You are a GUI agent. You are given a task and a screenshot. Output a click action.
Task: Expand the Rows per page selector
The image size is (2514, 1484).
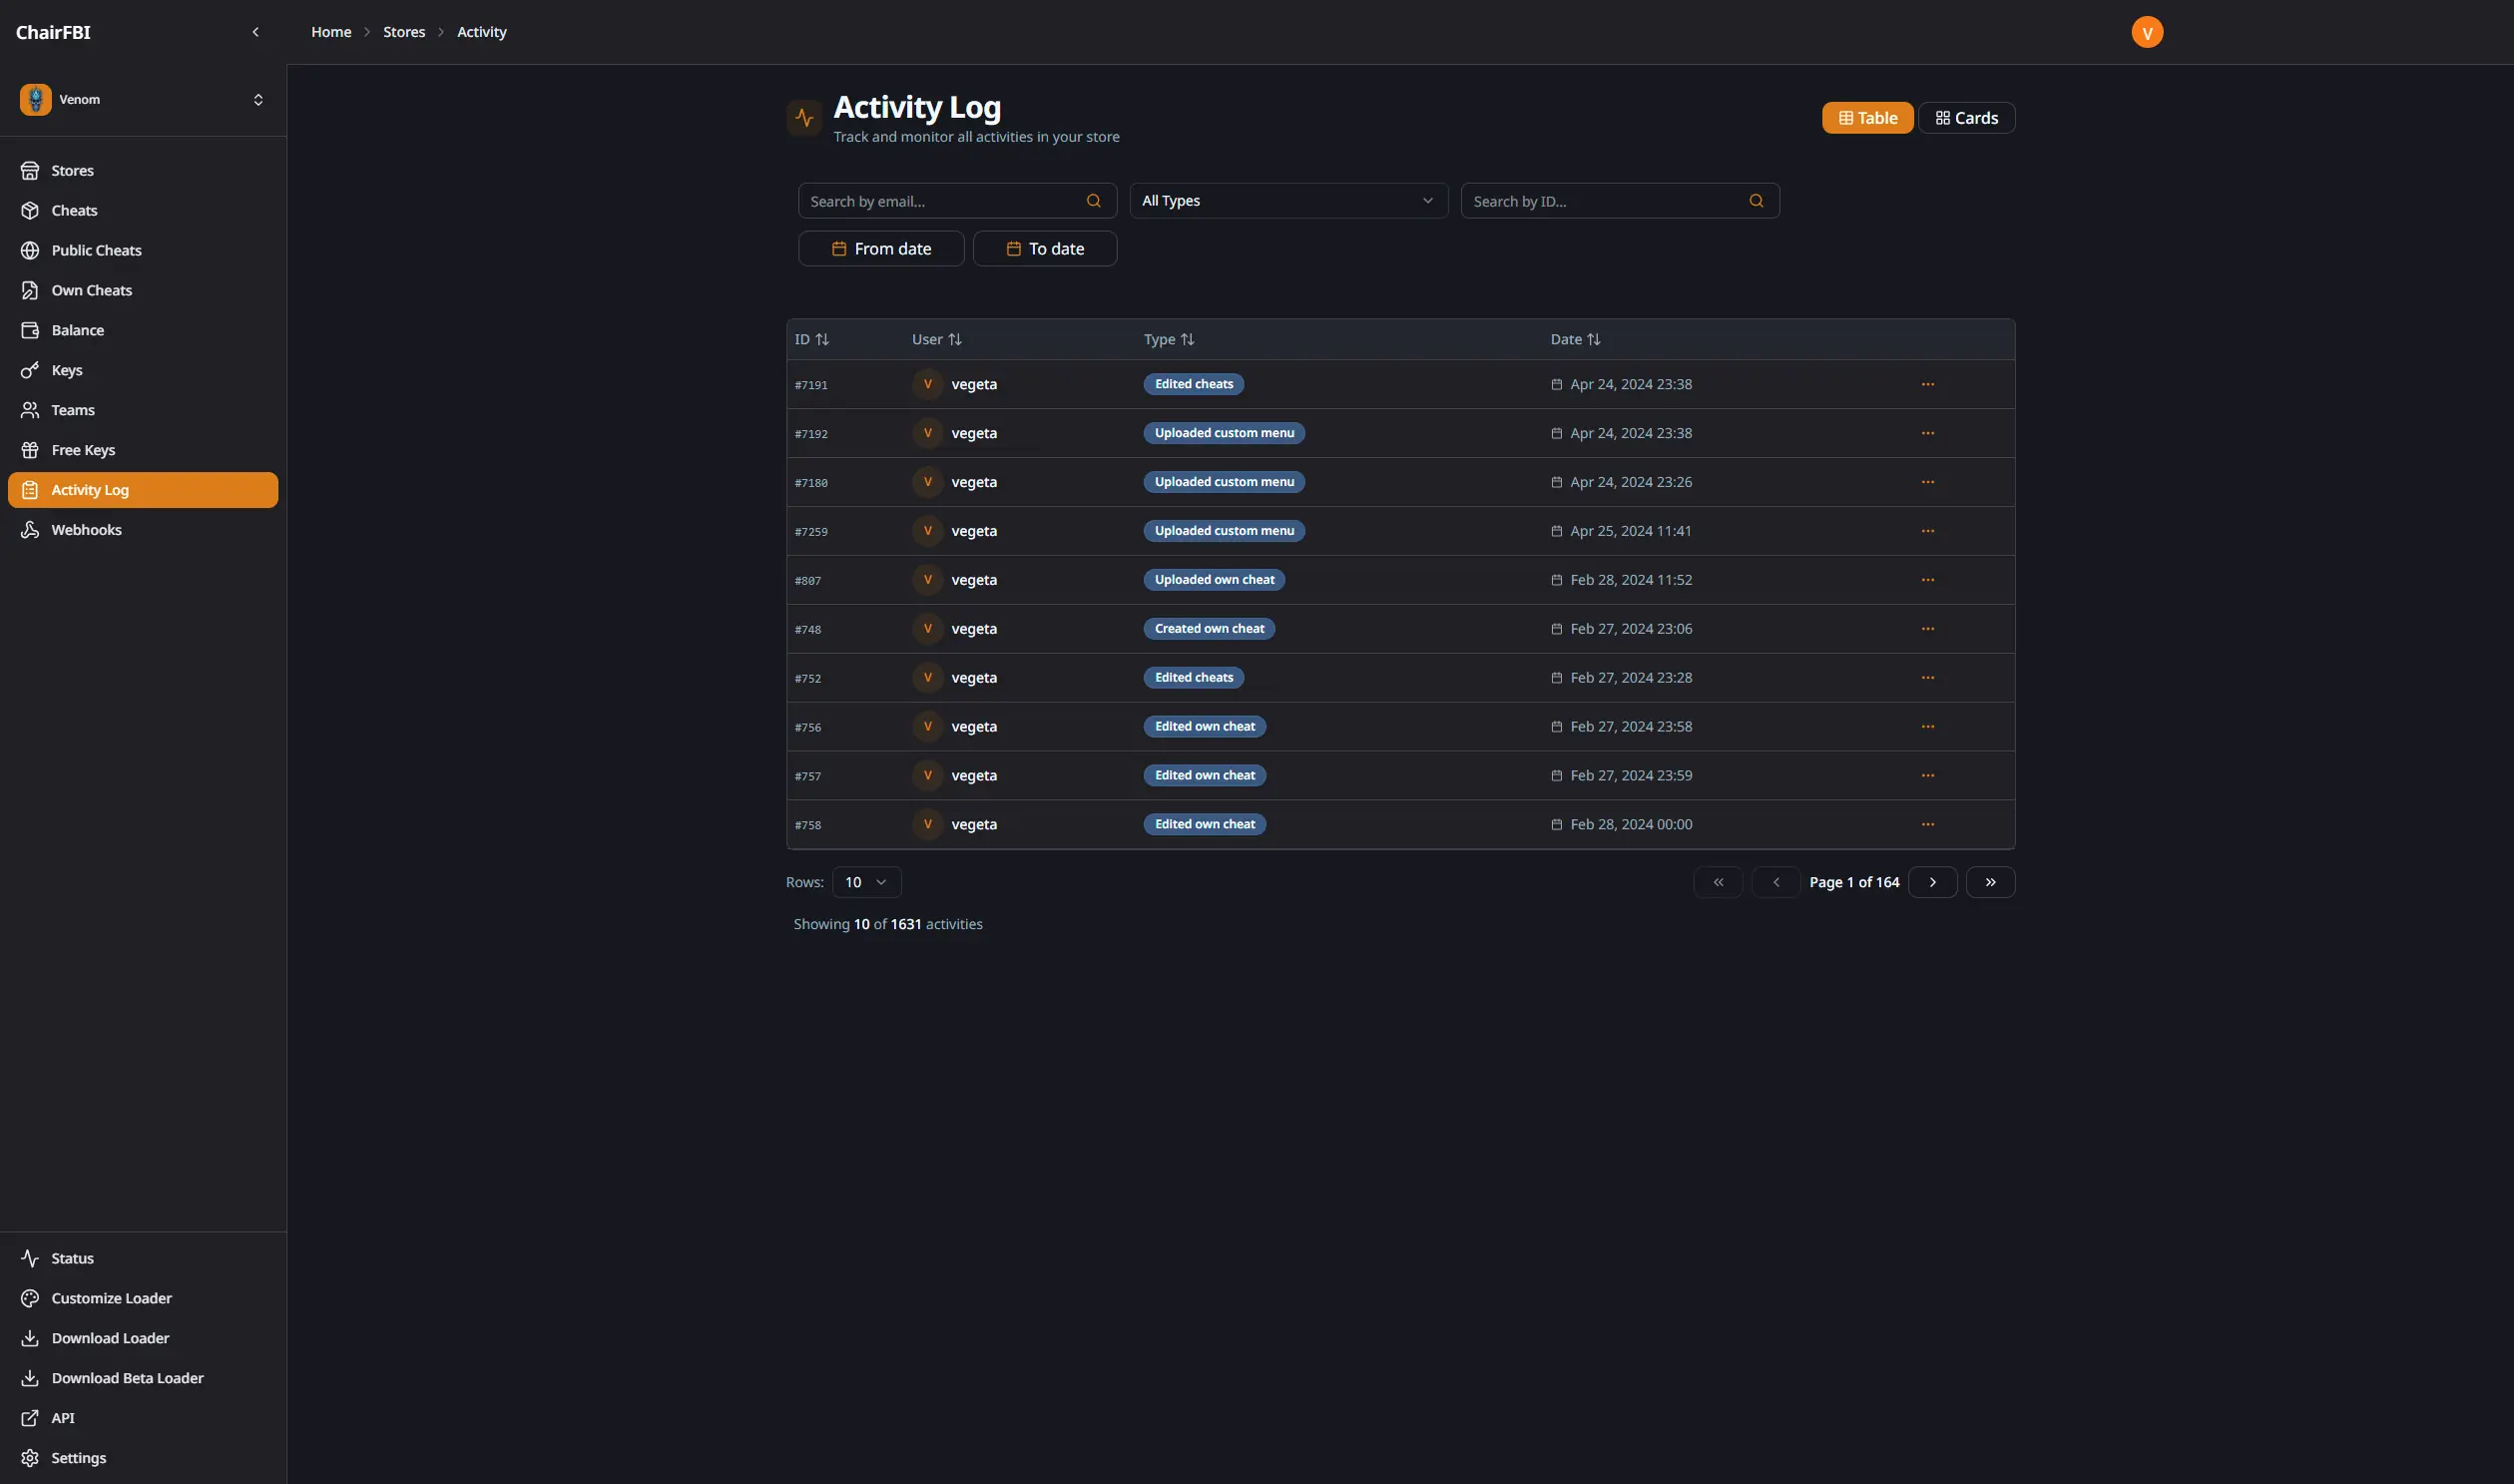click(865, 882)
